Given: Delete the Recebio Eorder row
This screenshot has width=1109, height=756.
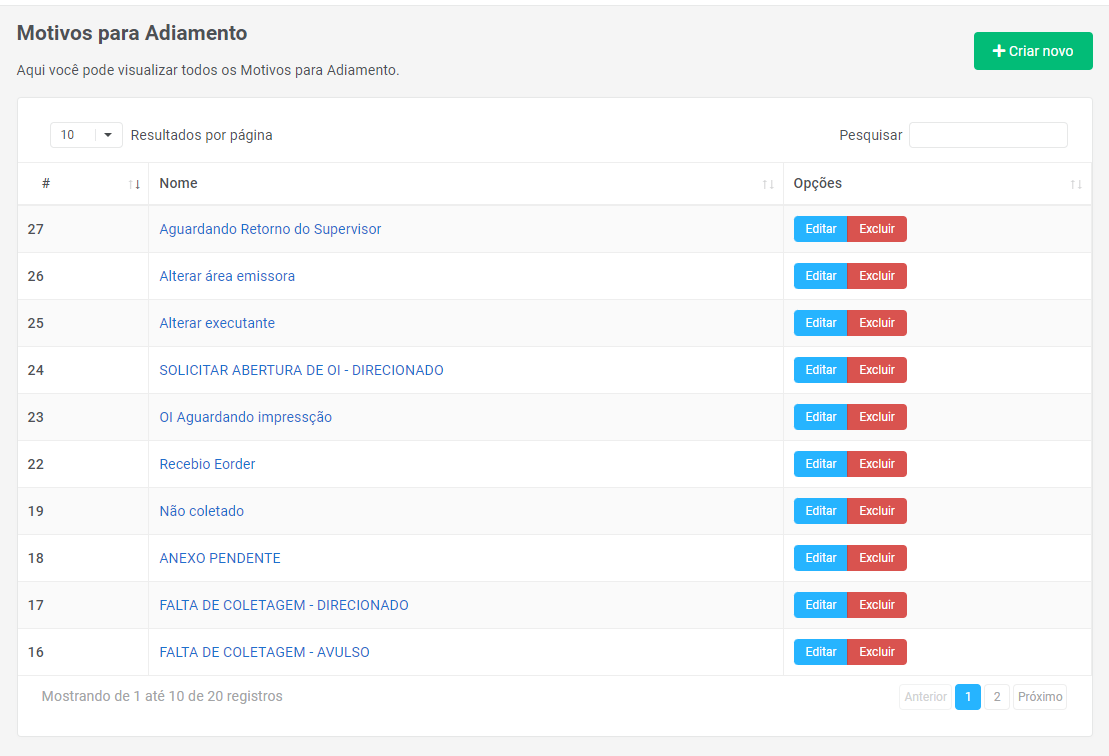Looking at the screenshot, I should pos(877,464).
